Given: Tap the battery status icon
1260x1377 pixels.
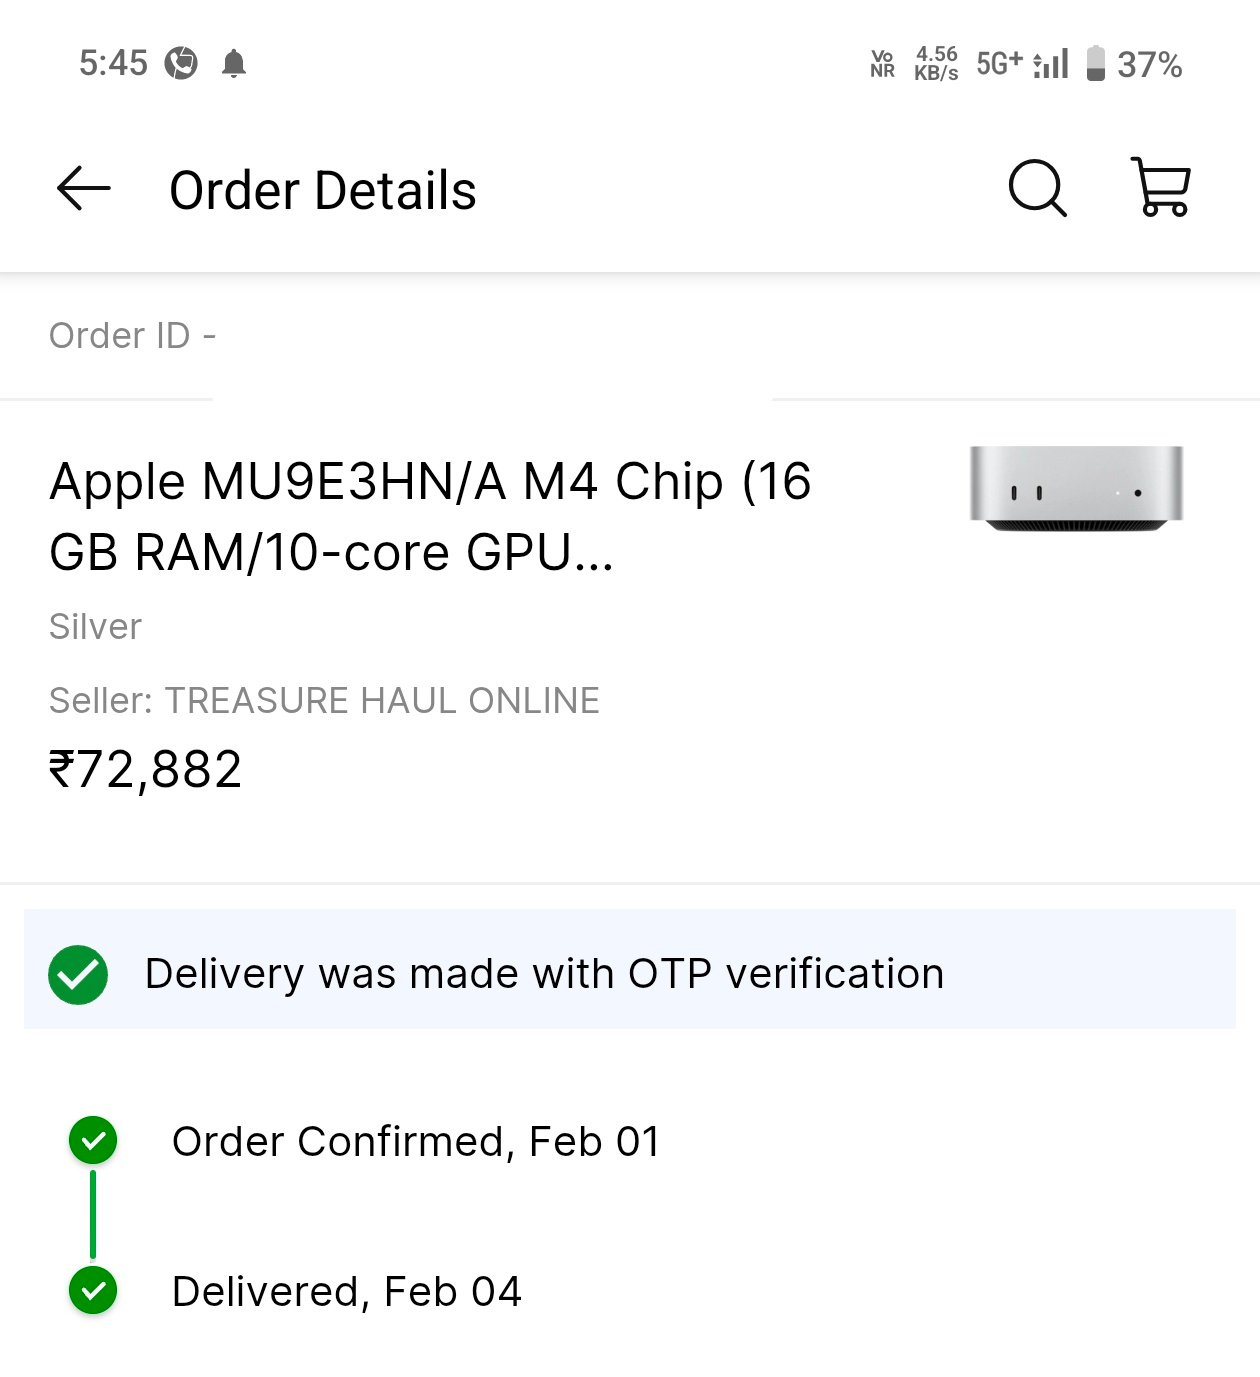Looking at the screenshot, I should (x=1096, y=63).
